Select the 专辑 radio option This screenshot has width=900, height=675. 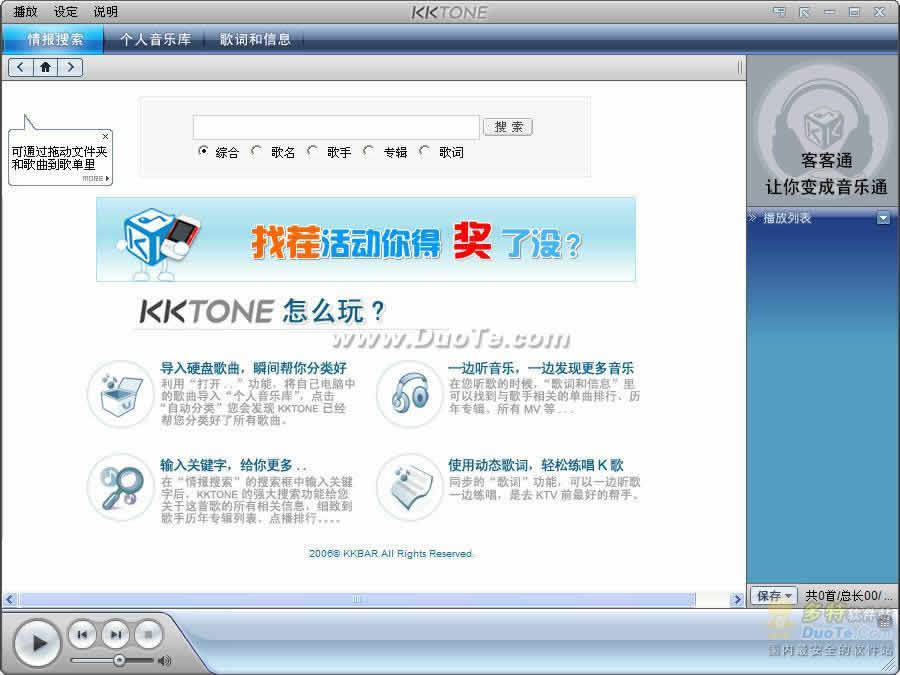[x=369, y=151]
